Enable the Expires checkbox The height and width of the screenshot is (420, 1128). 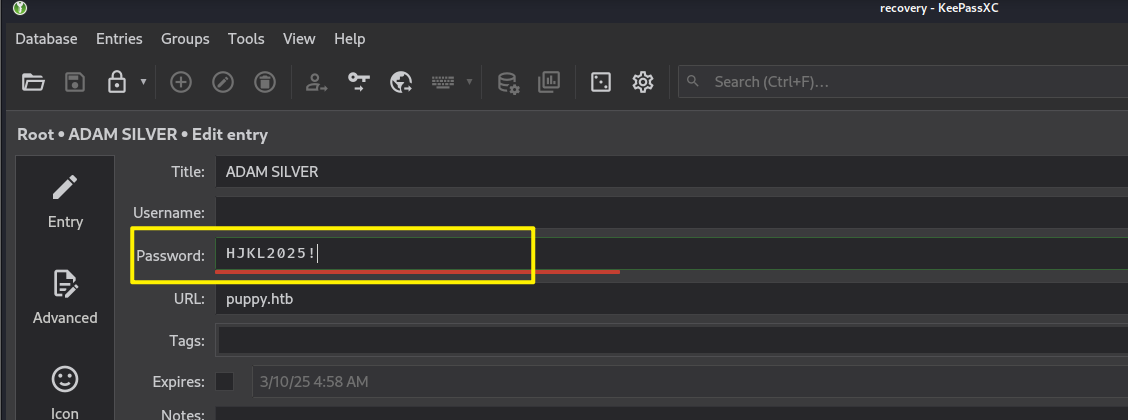click(225, 381)
